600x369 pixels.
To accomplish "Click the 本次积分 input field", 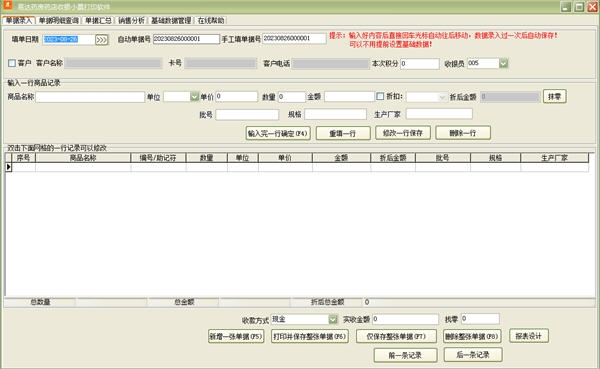I will (420, 64).
